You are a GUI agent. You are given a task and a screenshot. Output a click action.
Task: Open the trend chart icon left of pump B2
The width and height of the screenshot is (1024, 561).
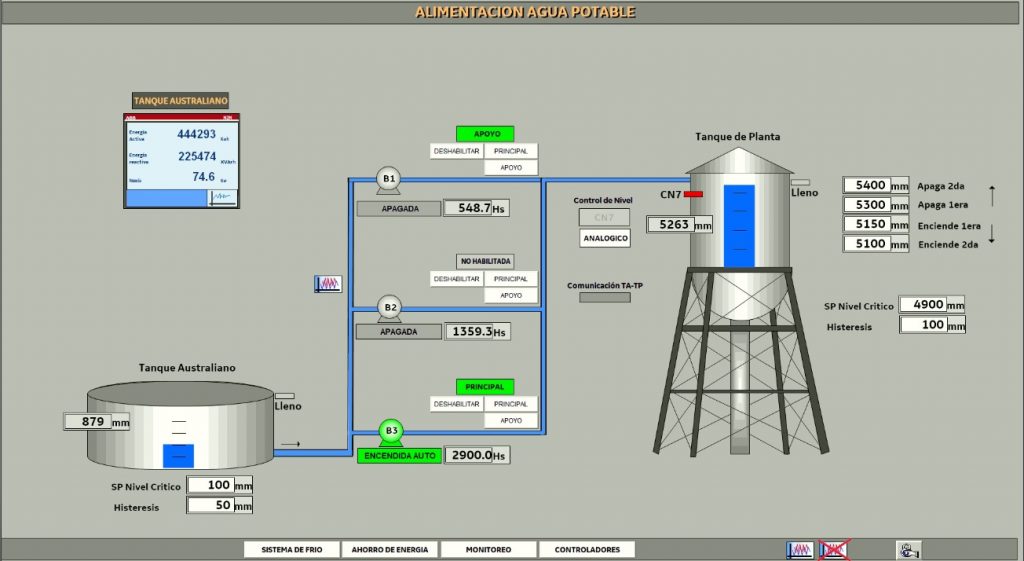click(x=328, y=284)
